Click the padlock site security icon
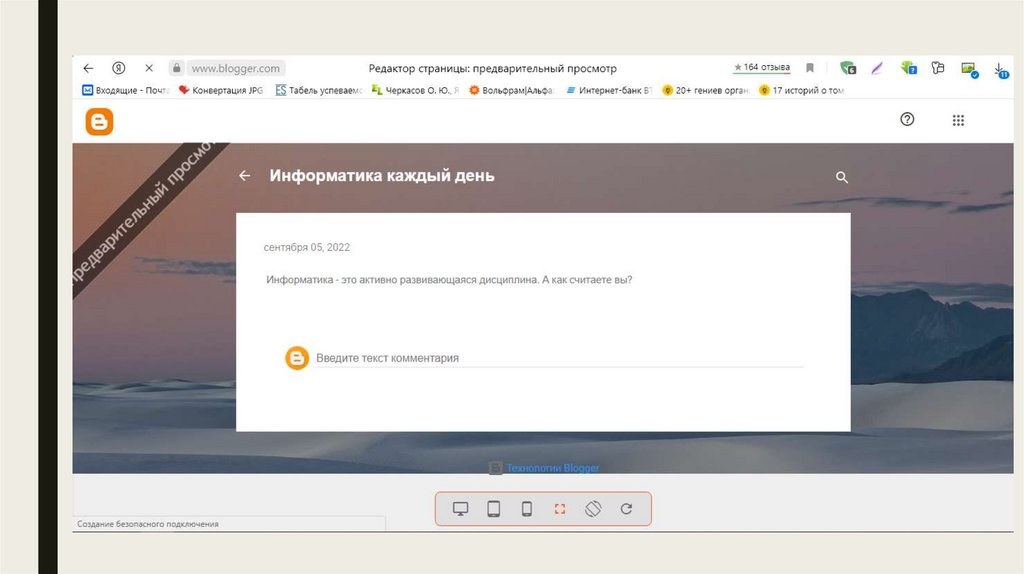This screenshot has height=574, width=1024. coord(176,68)
